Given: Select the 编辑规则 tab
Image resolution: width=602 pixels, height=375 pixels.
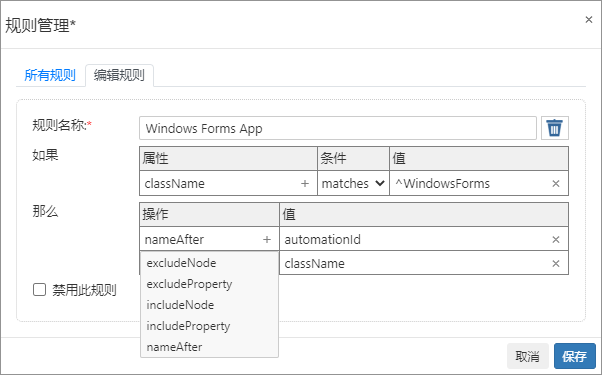Looking at the screenshot, I should pos(119,75).
